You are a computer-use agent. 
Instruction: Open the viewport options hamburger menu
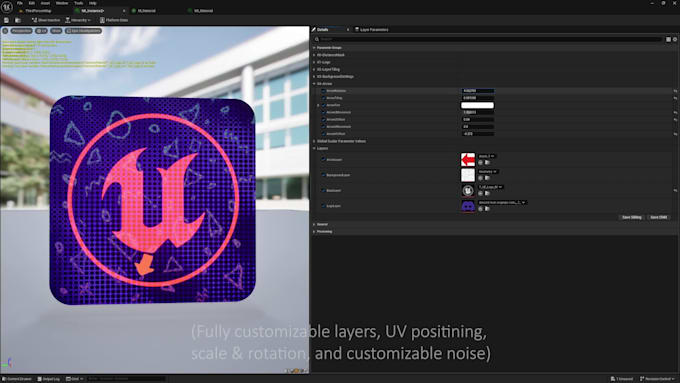click(5, 31)
